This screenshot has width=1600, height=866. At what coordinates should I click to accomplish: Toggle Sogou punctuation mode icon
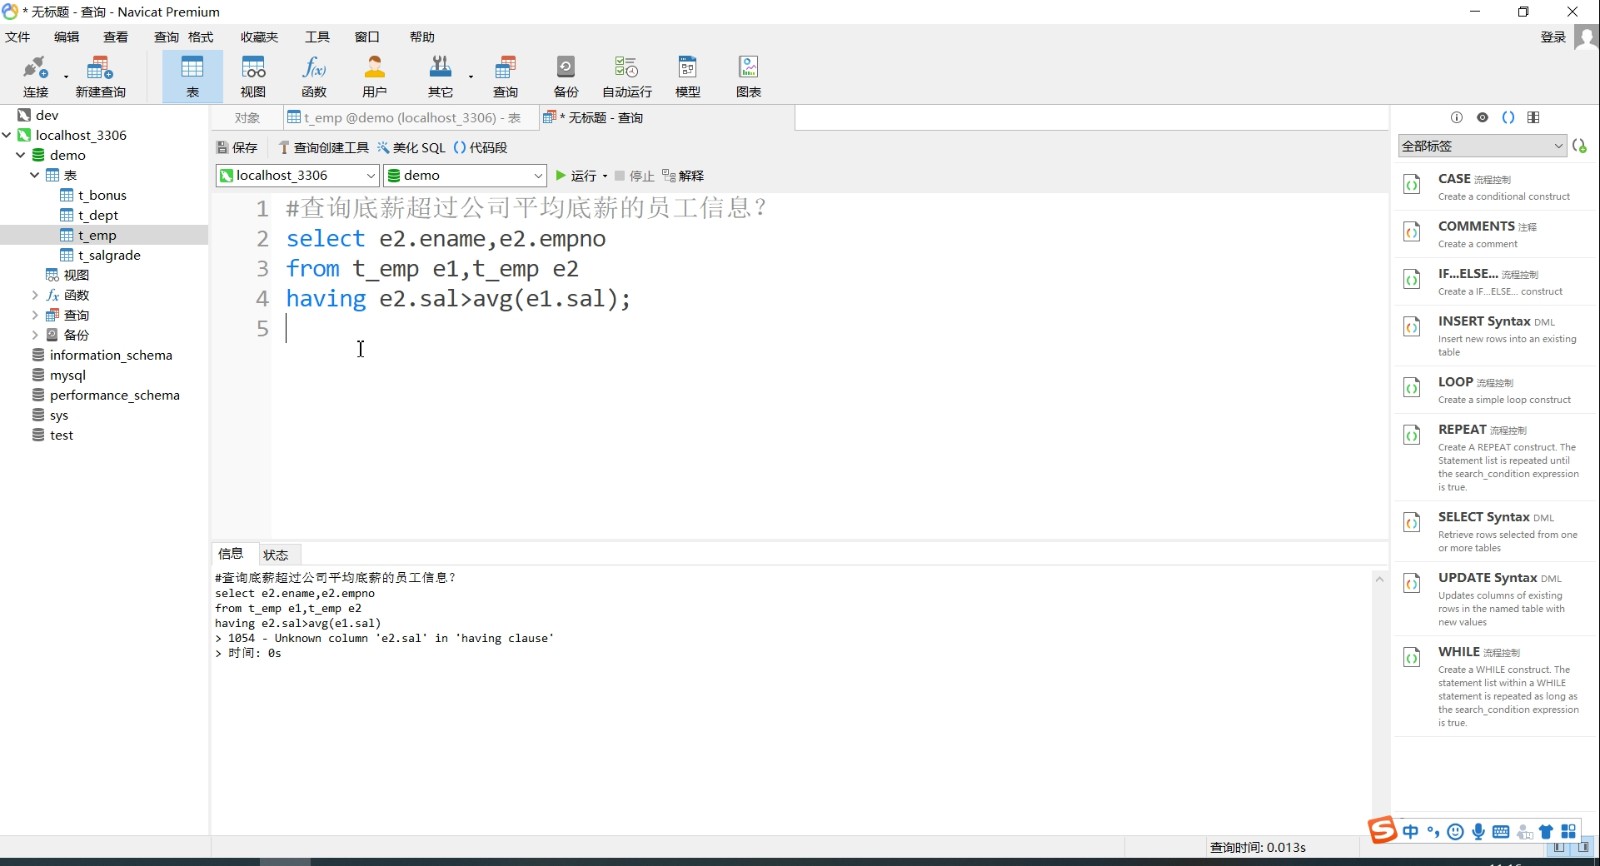coord(1433,832)
